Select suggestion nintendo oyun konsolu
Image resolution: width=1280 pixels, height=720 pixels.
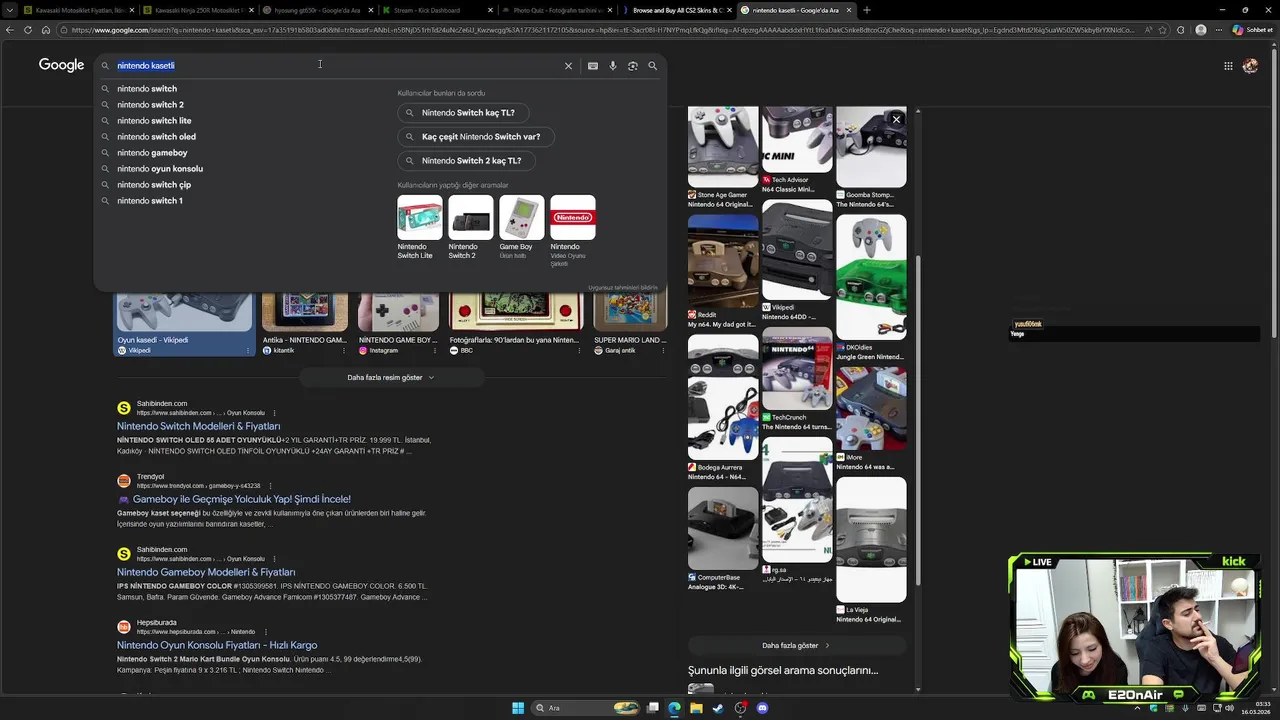160,169
